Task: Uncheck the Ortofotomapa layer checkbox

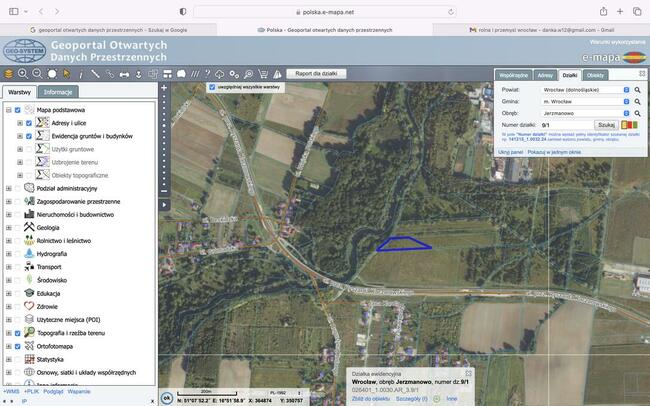Action: (18, 345)
